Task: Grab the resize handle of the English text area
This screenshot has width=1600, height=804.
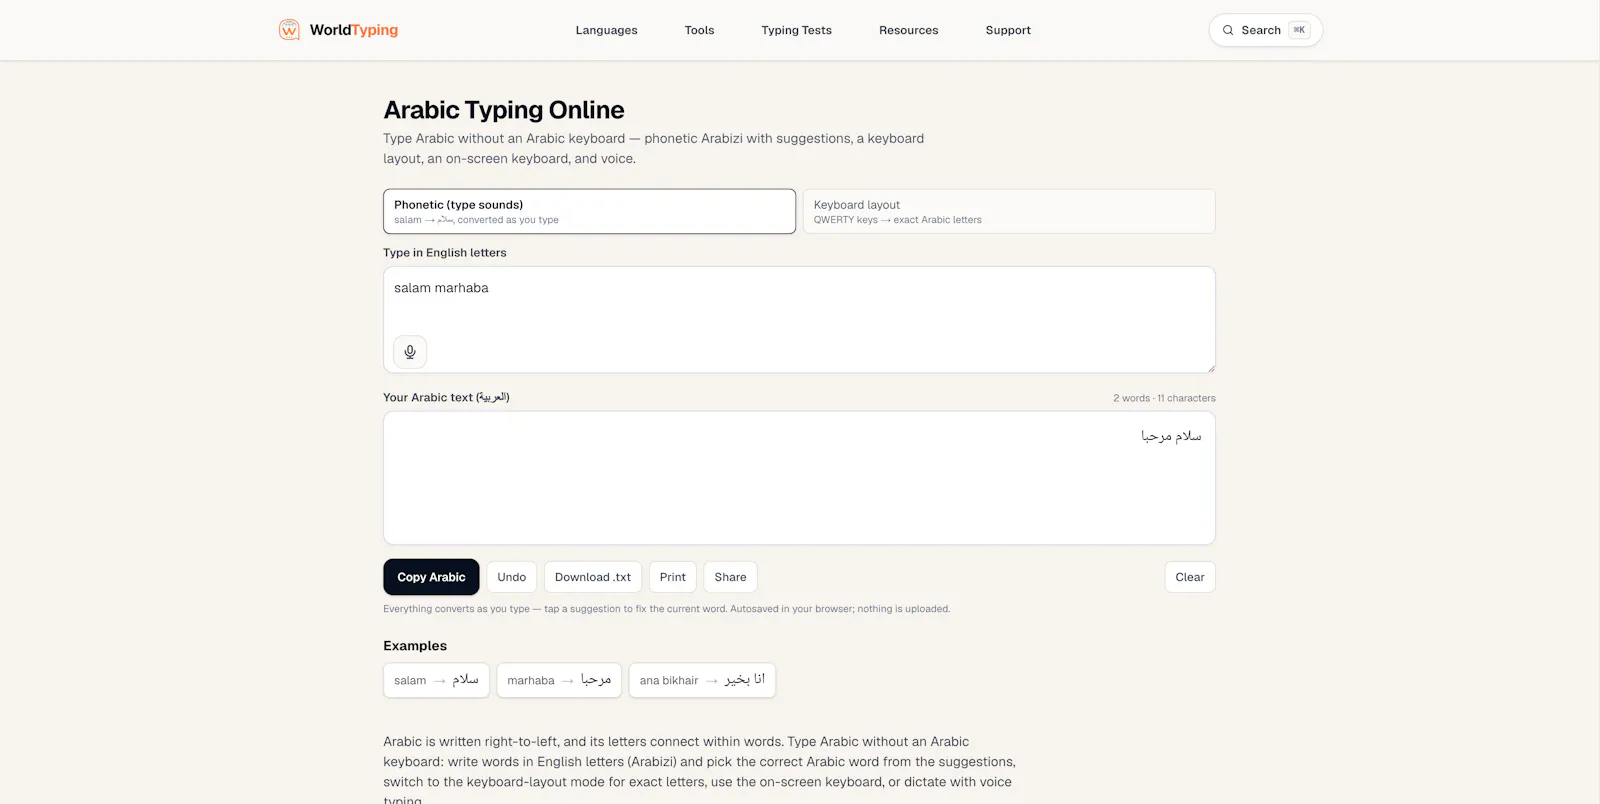Action: pyautogui.click(x=1210, y=368)
